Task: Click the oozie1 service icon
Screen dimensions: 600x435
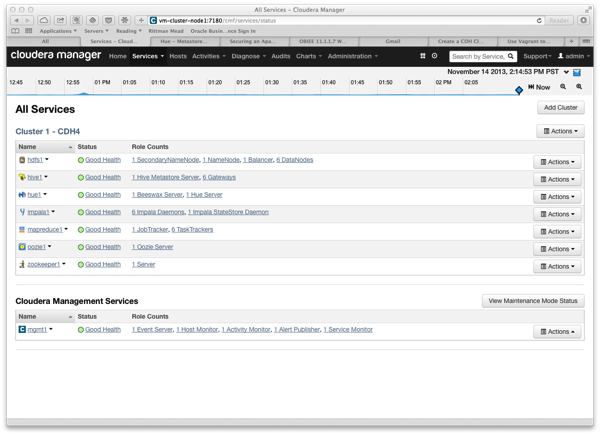Action: point(22,247)
